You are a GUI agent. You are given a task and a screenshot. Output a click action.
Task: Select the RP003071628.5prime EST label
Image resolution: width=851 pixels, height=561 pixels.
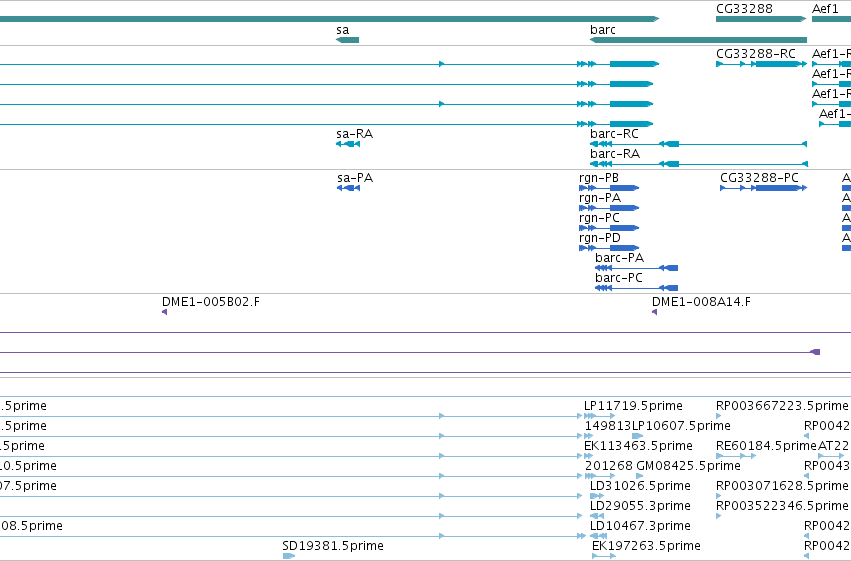coord(782,486)
